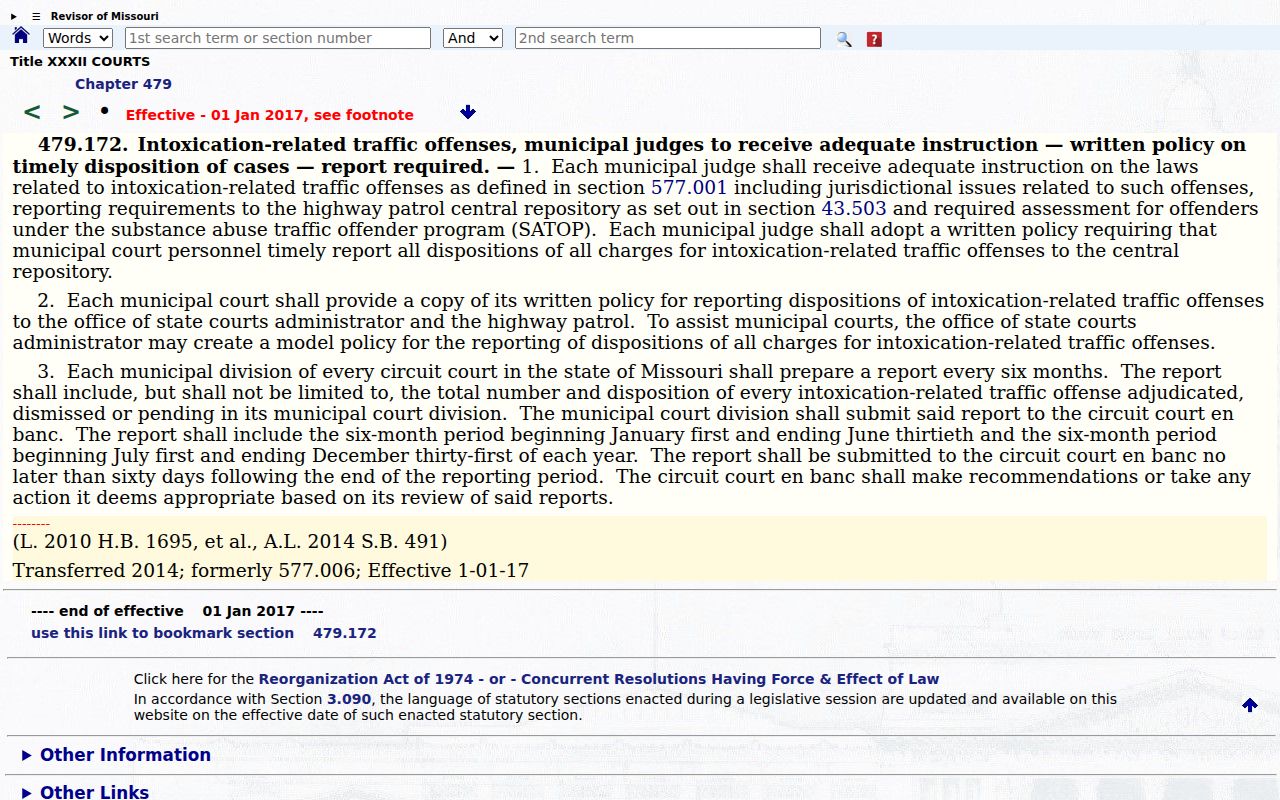Click the end of effective 01 Jan 2017 line
Viewport: 1280px width, 800px height.
pyautogui.click(x=177, y=611)
